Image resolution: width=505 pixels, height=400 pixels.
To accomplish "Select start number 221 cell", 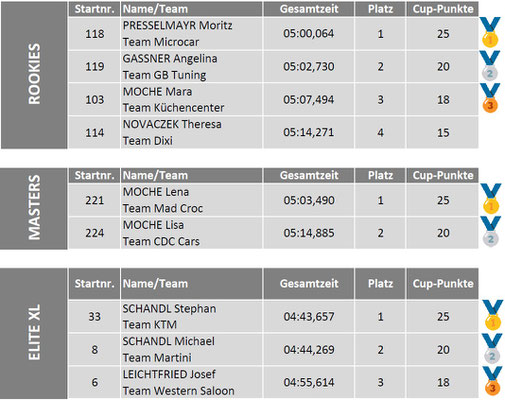I will click(94, 200).
